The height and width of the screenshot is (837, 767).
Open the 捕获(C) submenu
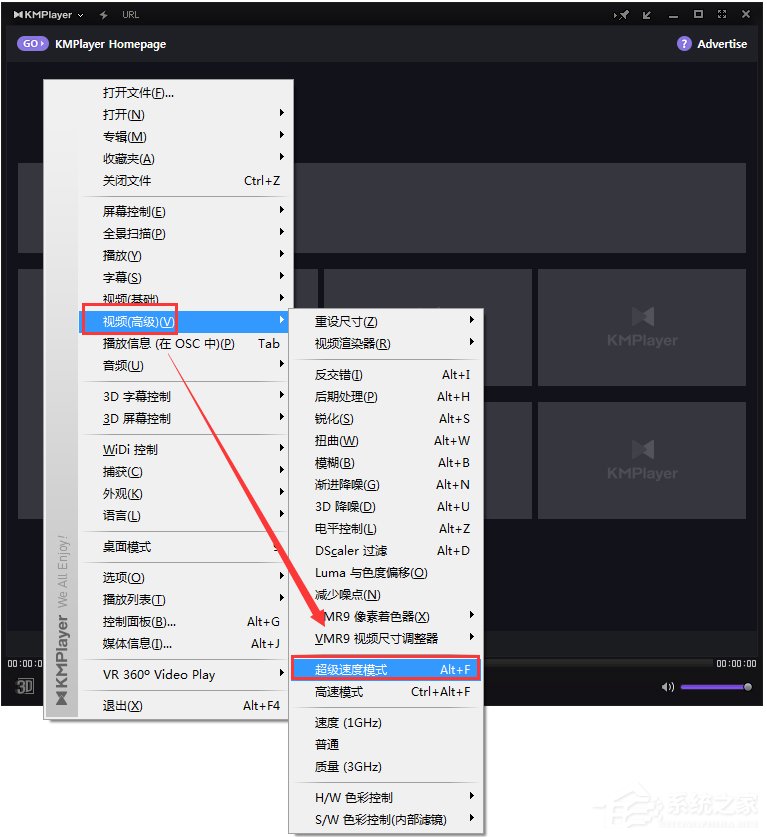coord(184,472)
